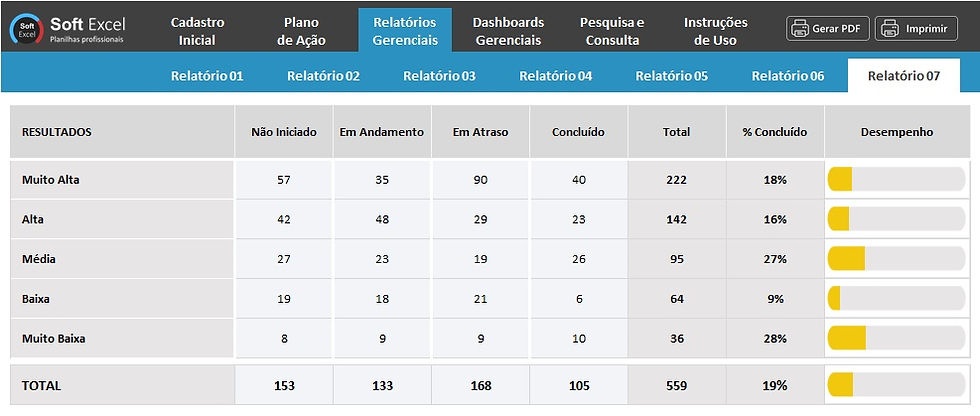Open the Cadastro Inicial menu
This screenshot has height=416, width=980.
(198, 31)
